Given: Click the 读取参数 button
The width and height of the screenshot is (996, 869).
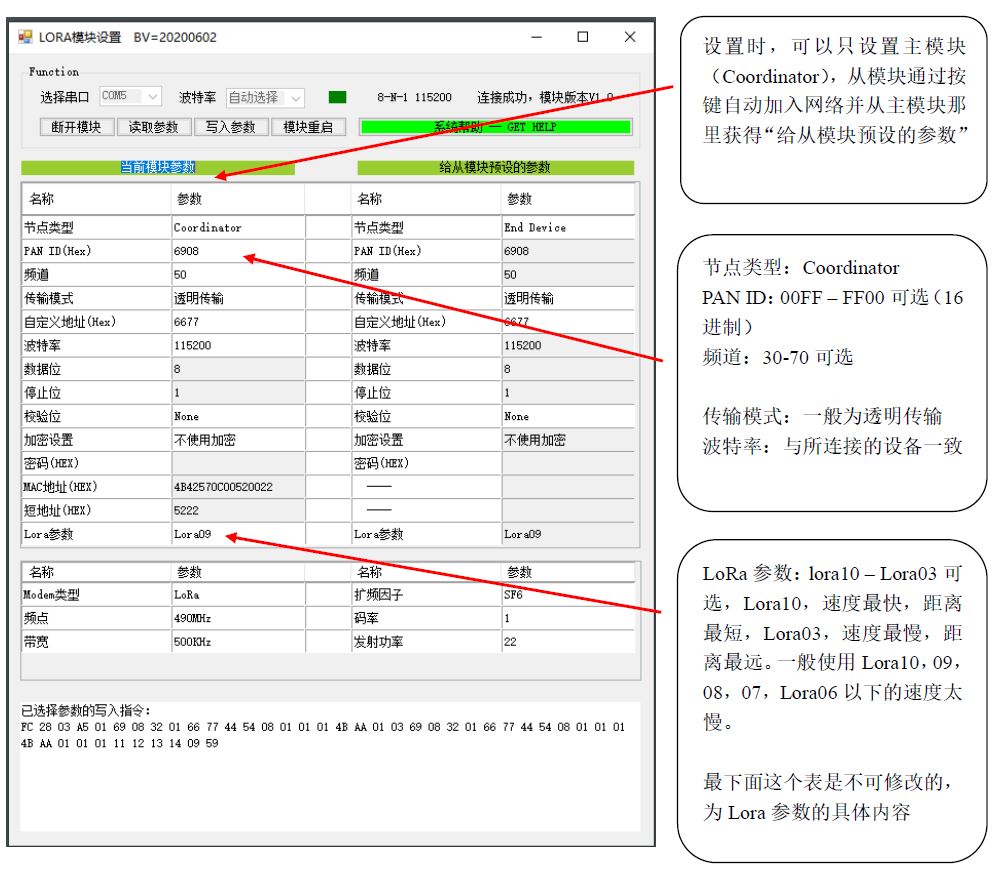Looking at the screenshot, I should (154, 127).
